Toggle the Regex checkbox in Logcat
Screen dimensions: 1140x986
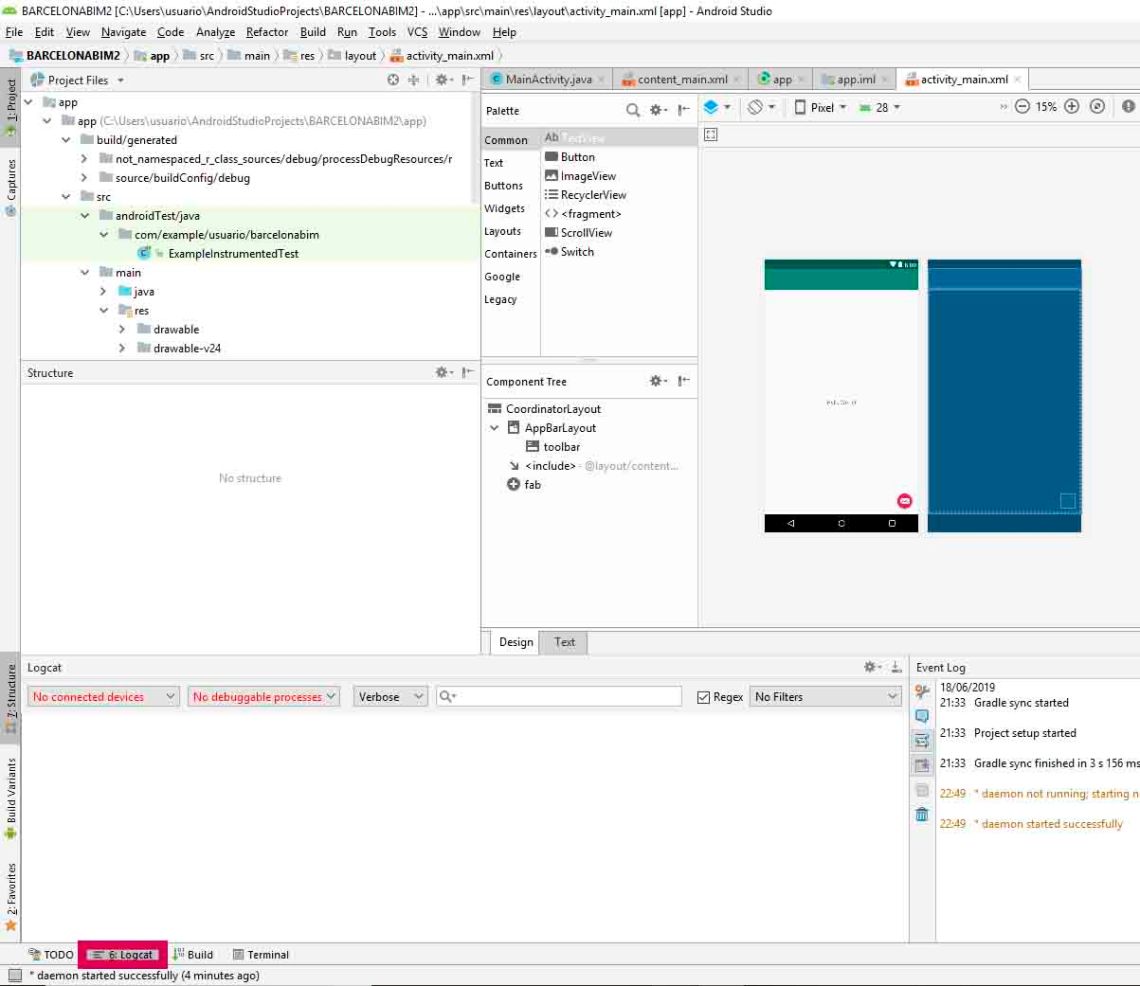pyautogui.click(x=703, y=697)
